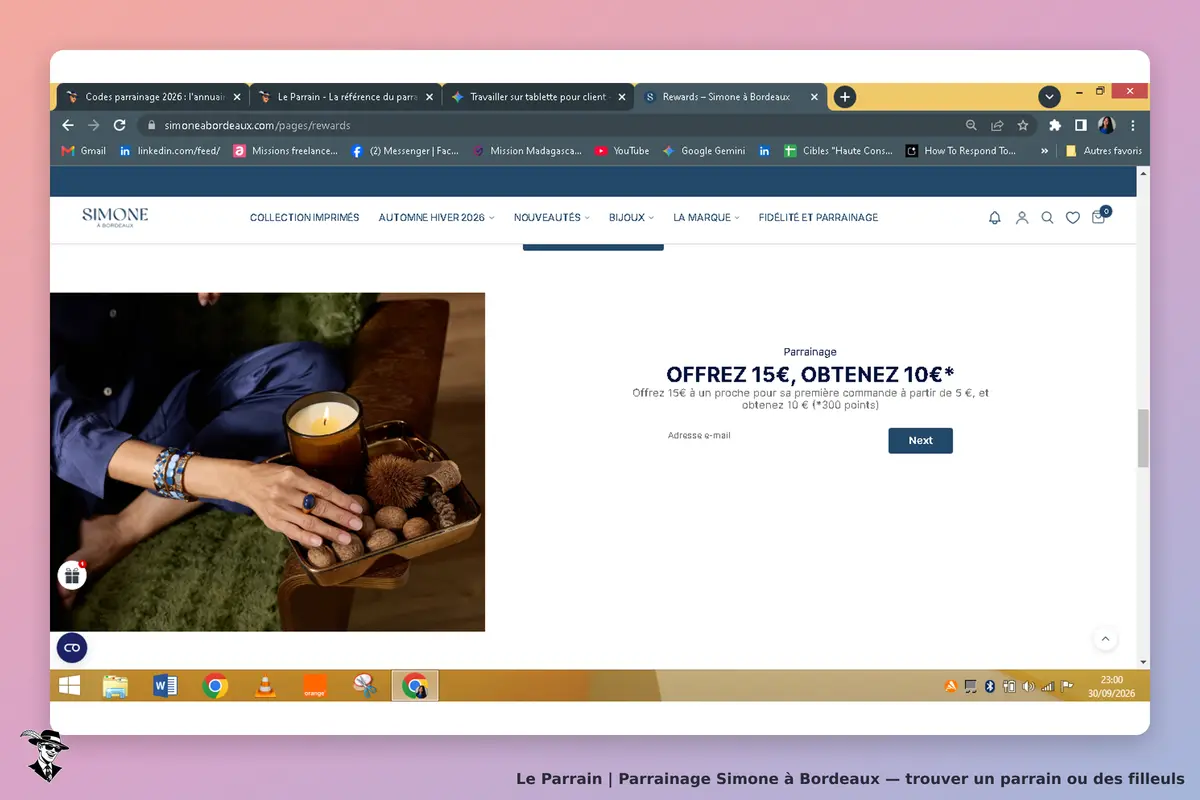Screen dimensions: 1200x800
Task: Open VLC from the taskbar
Action: [x=265, y=686]
